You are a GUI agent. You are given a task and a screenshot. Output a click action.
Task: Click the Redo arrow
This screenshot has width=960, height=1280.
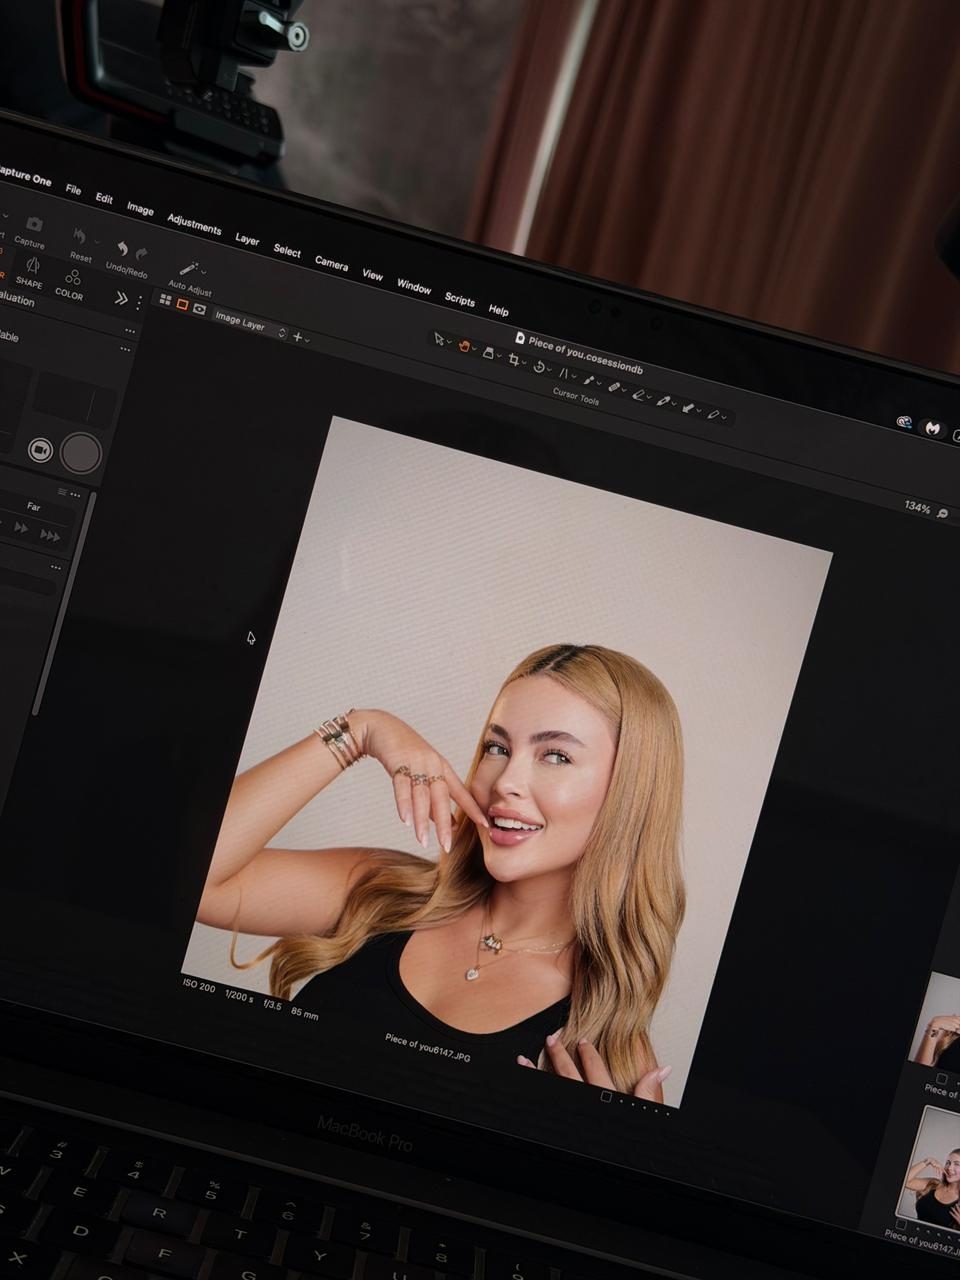point(141,254)
